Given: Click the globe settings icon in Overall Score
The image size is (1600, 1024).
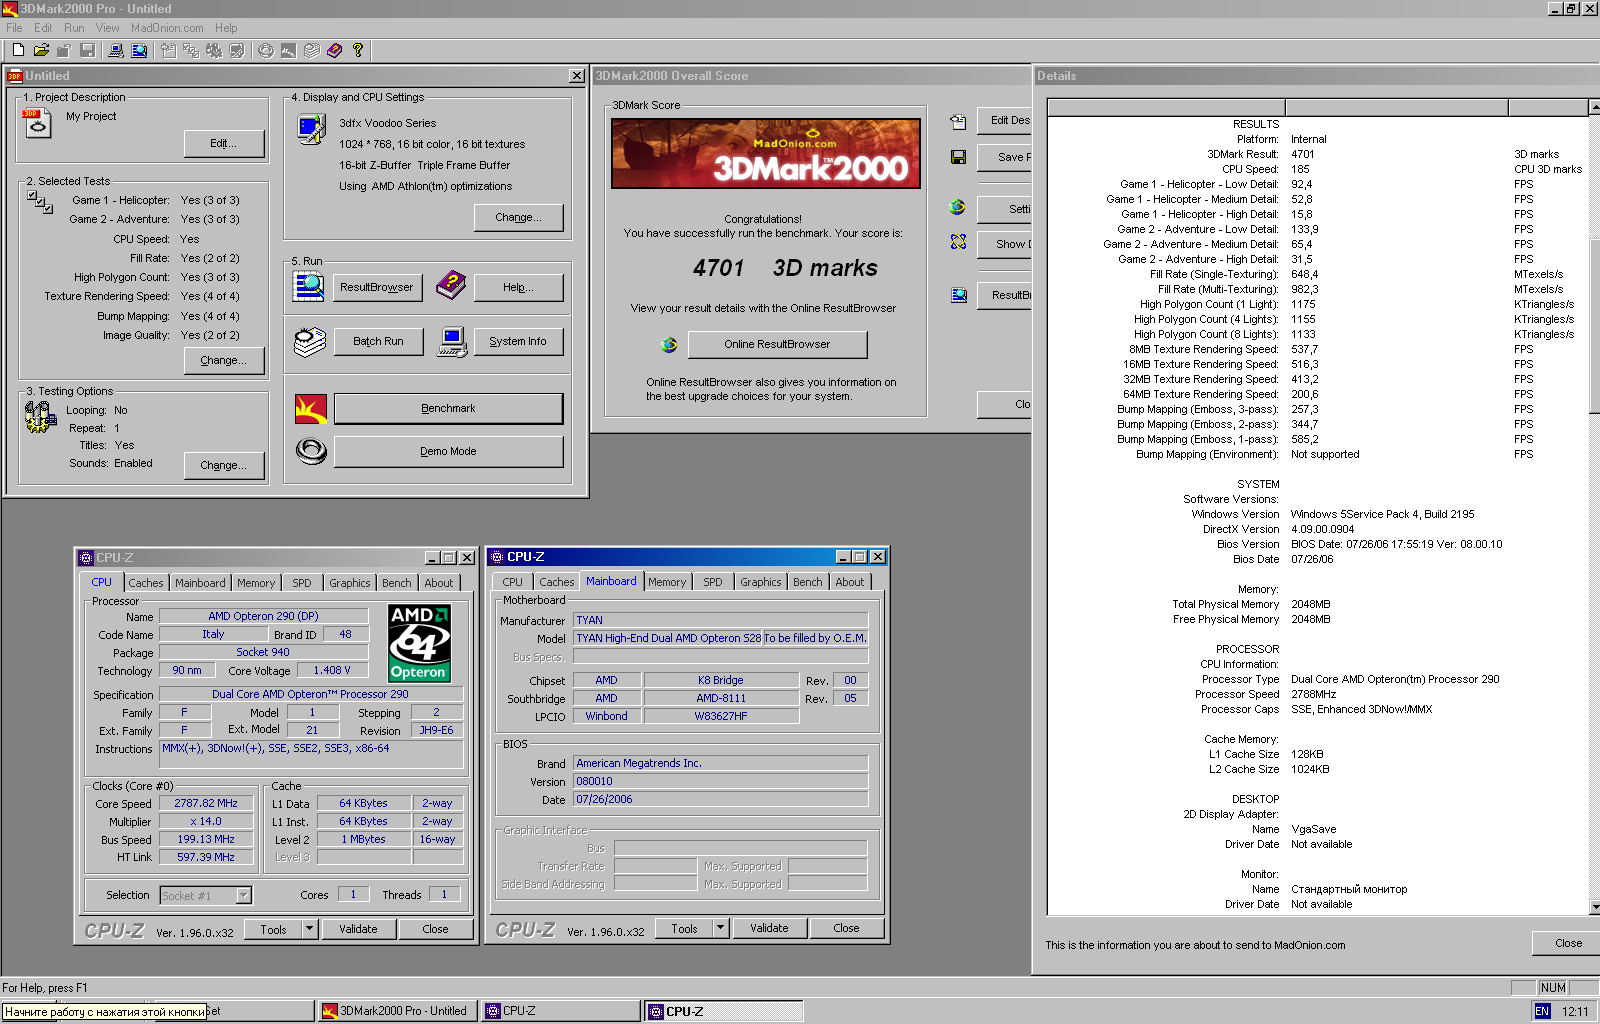Looking at the screenshot, I should (957, 207).
